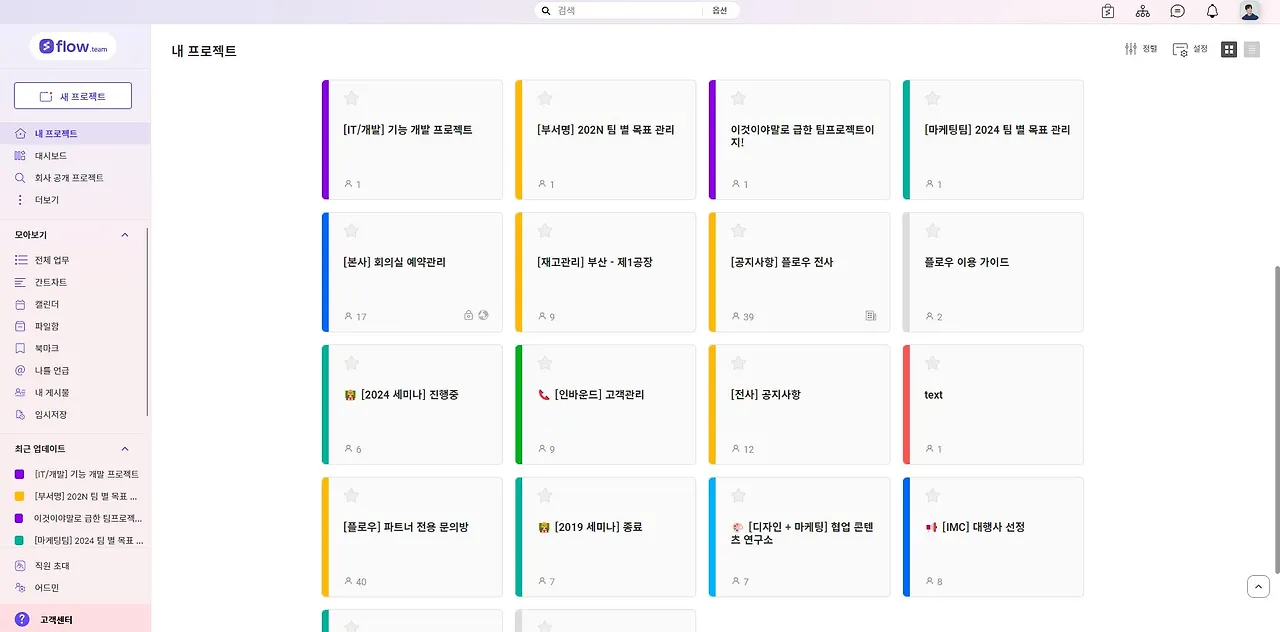Open the 정렬 sort options

point(1141,49)
